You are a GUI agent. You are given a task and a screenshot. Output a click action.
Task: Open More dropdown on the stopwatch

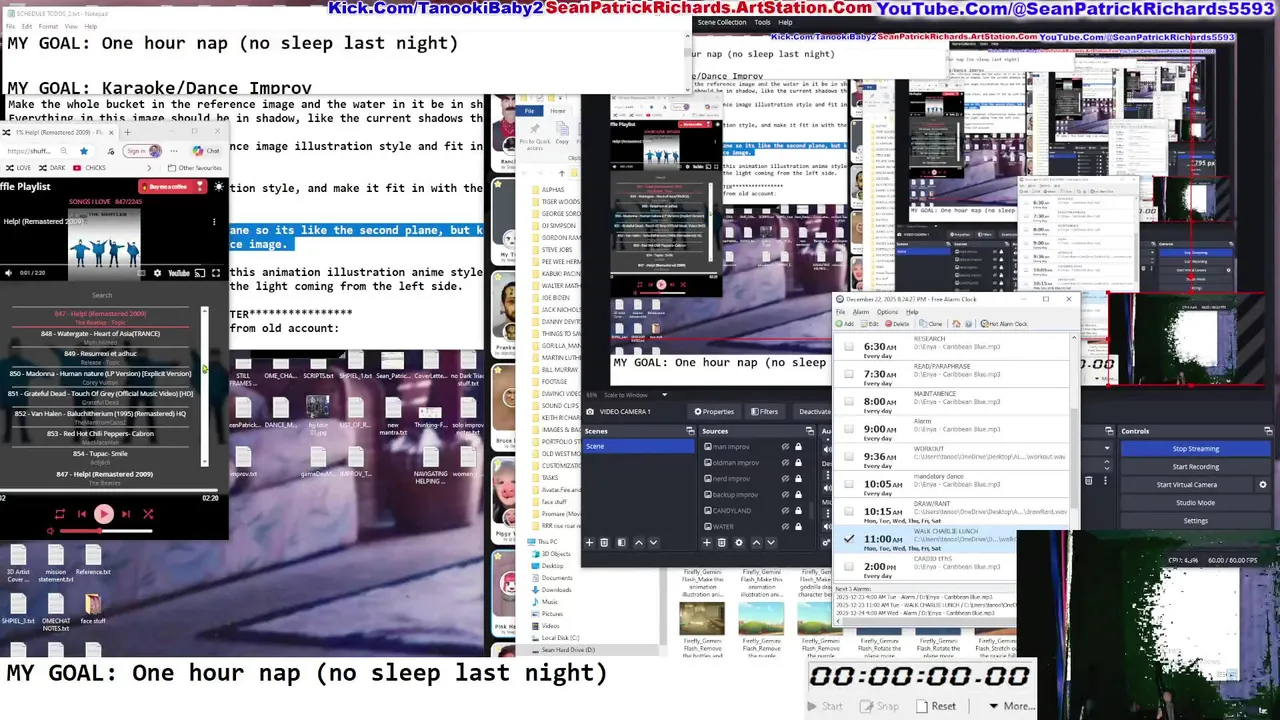point(1012,706)
